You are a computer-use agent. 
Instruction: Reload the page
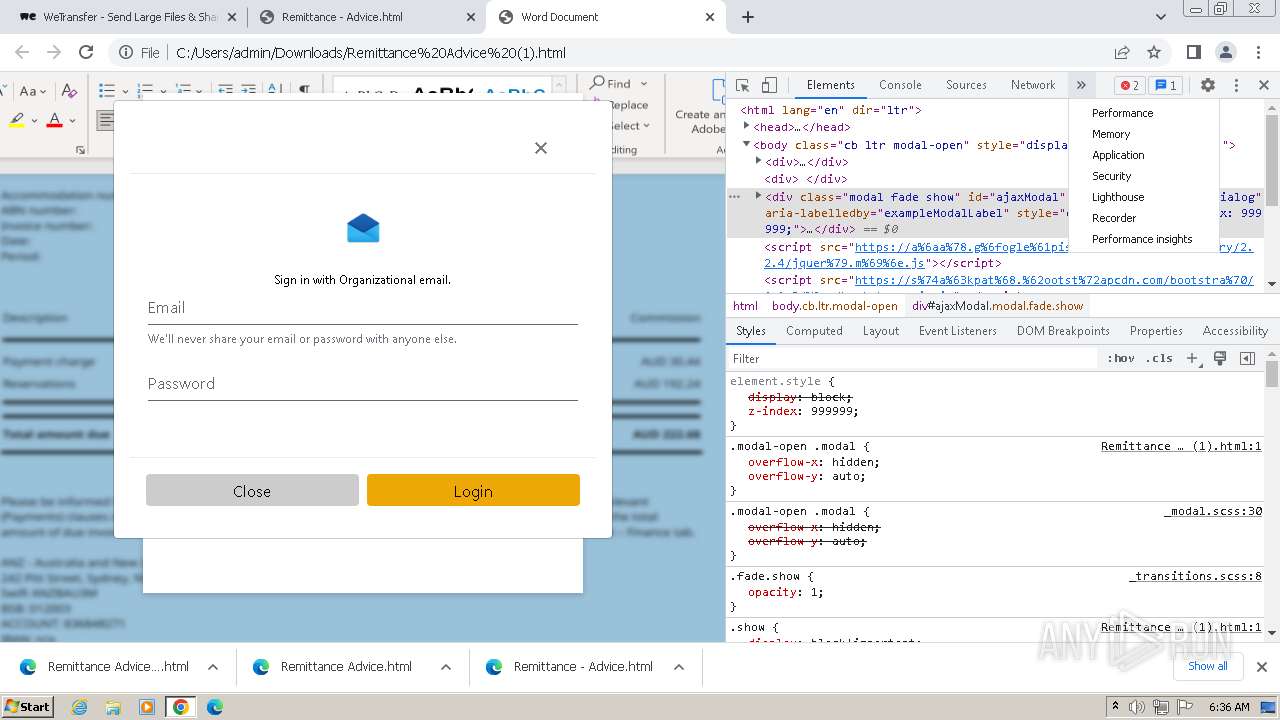click(x=86, y=52)
